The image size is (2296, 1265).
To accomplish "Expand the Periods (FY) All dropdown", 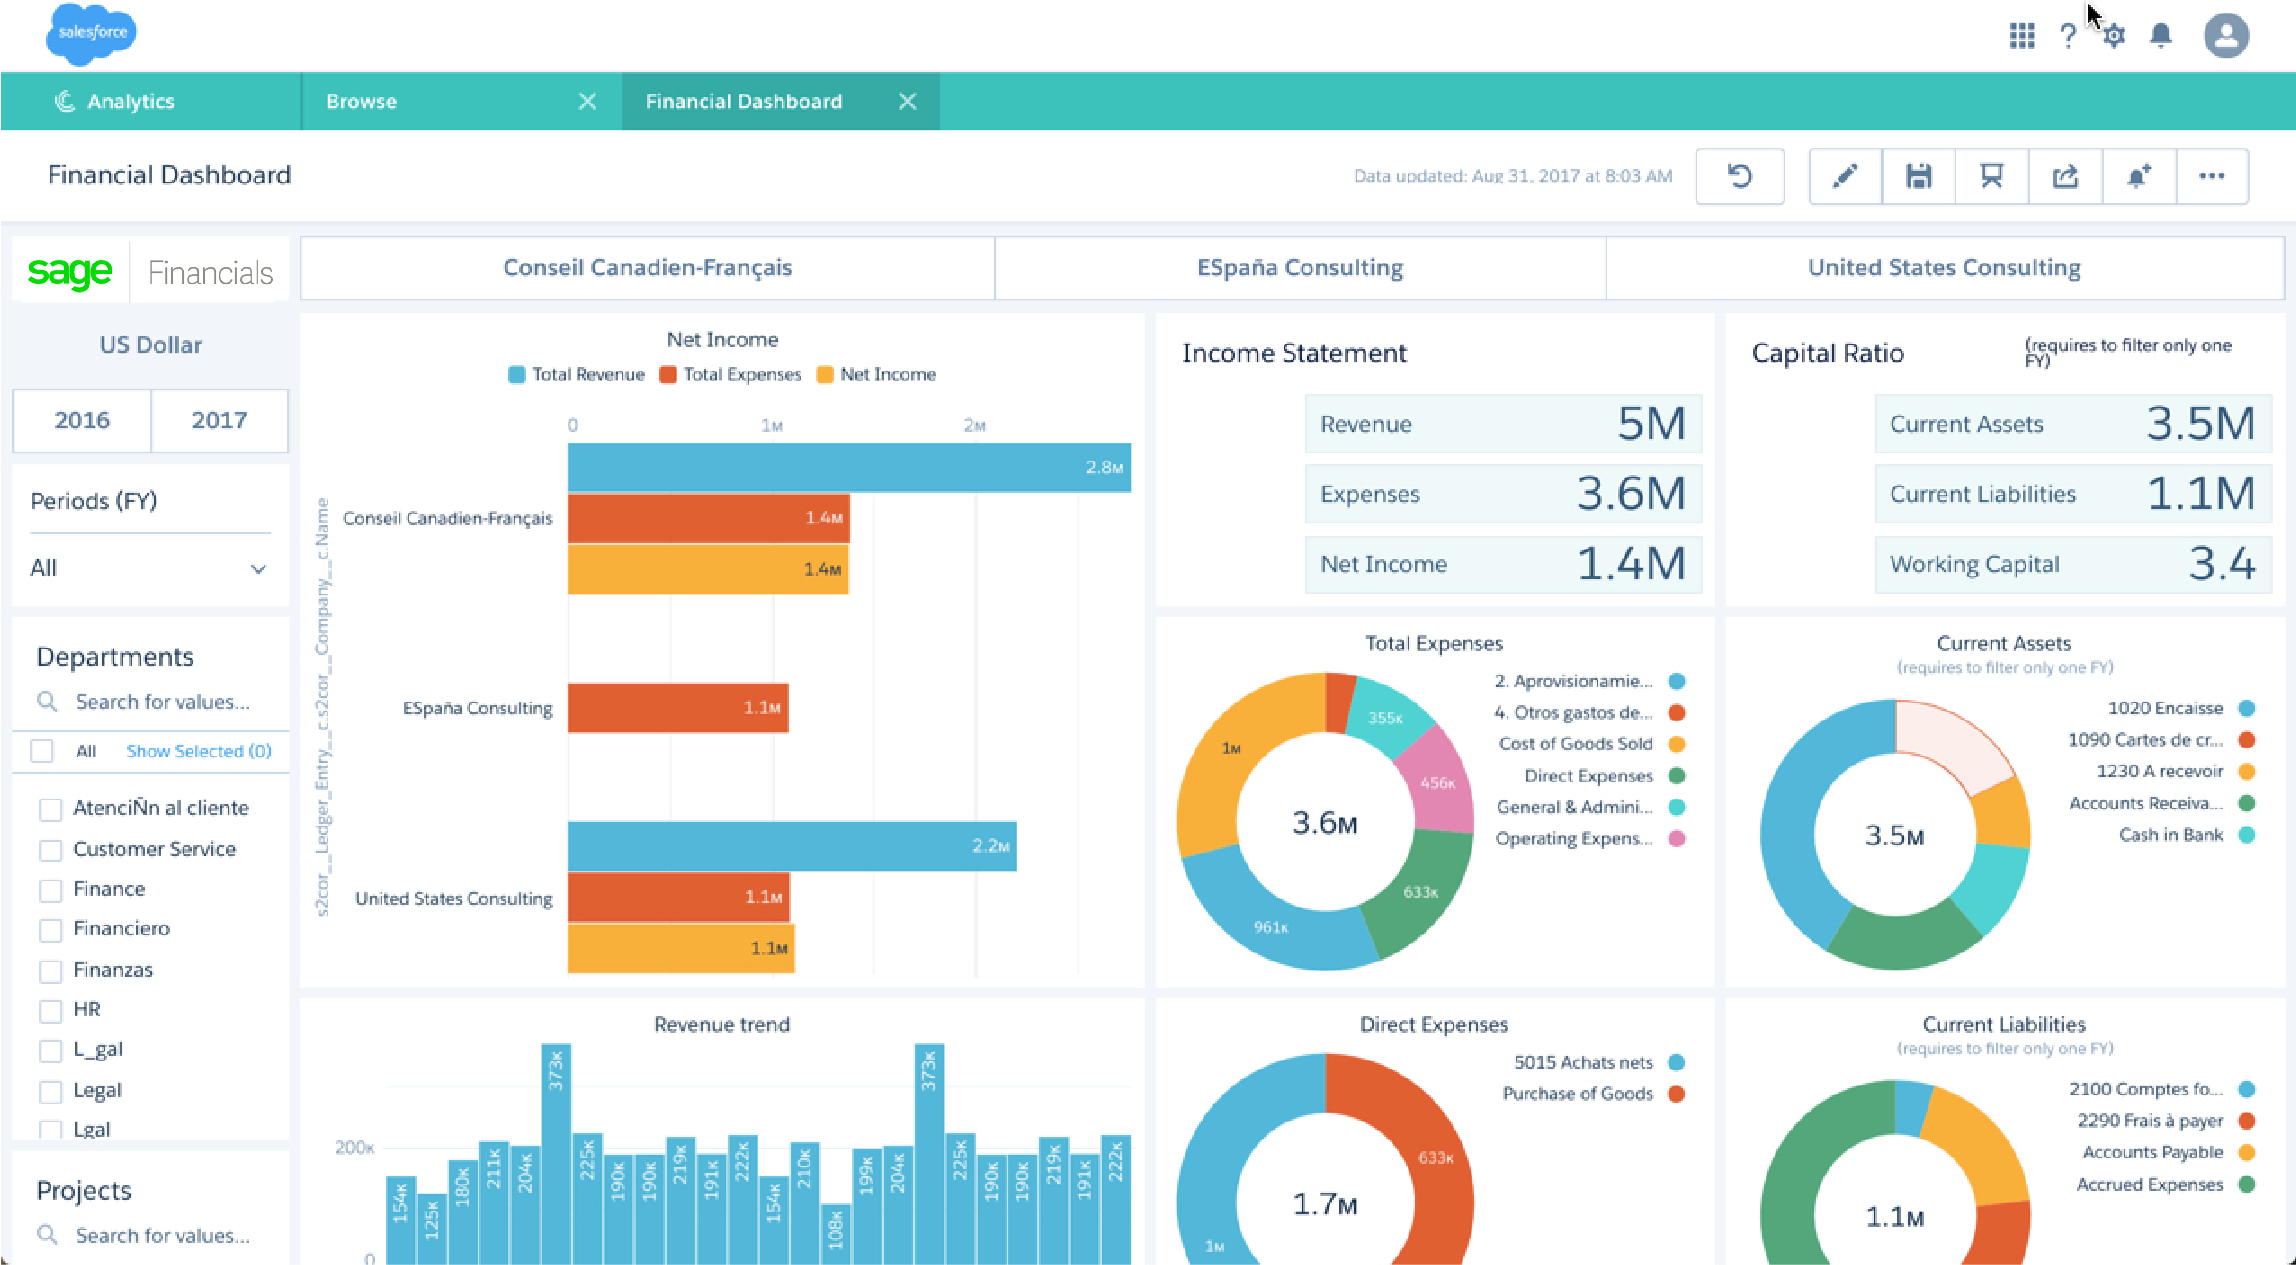I will click(150, 568).
